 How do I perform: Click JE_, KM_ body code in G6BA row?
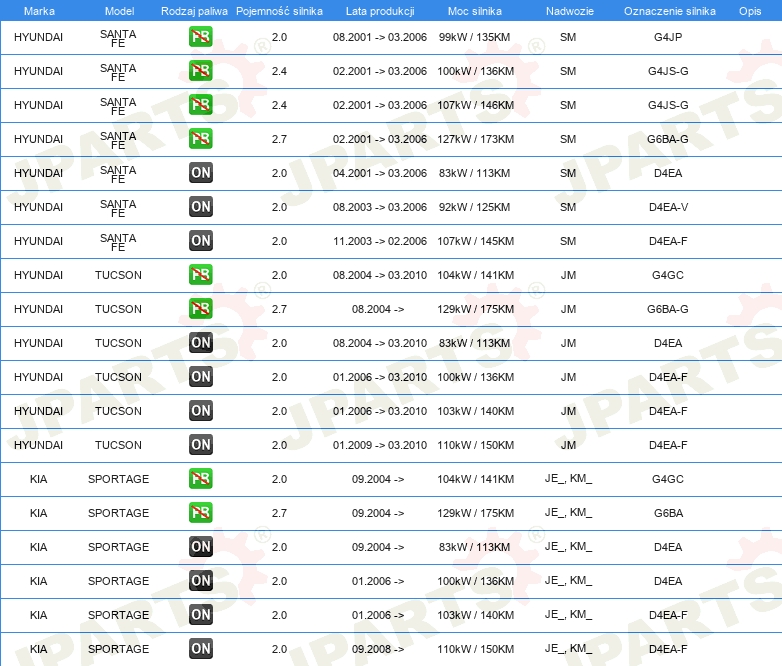(568, 512)
